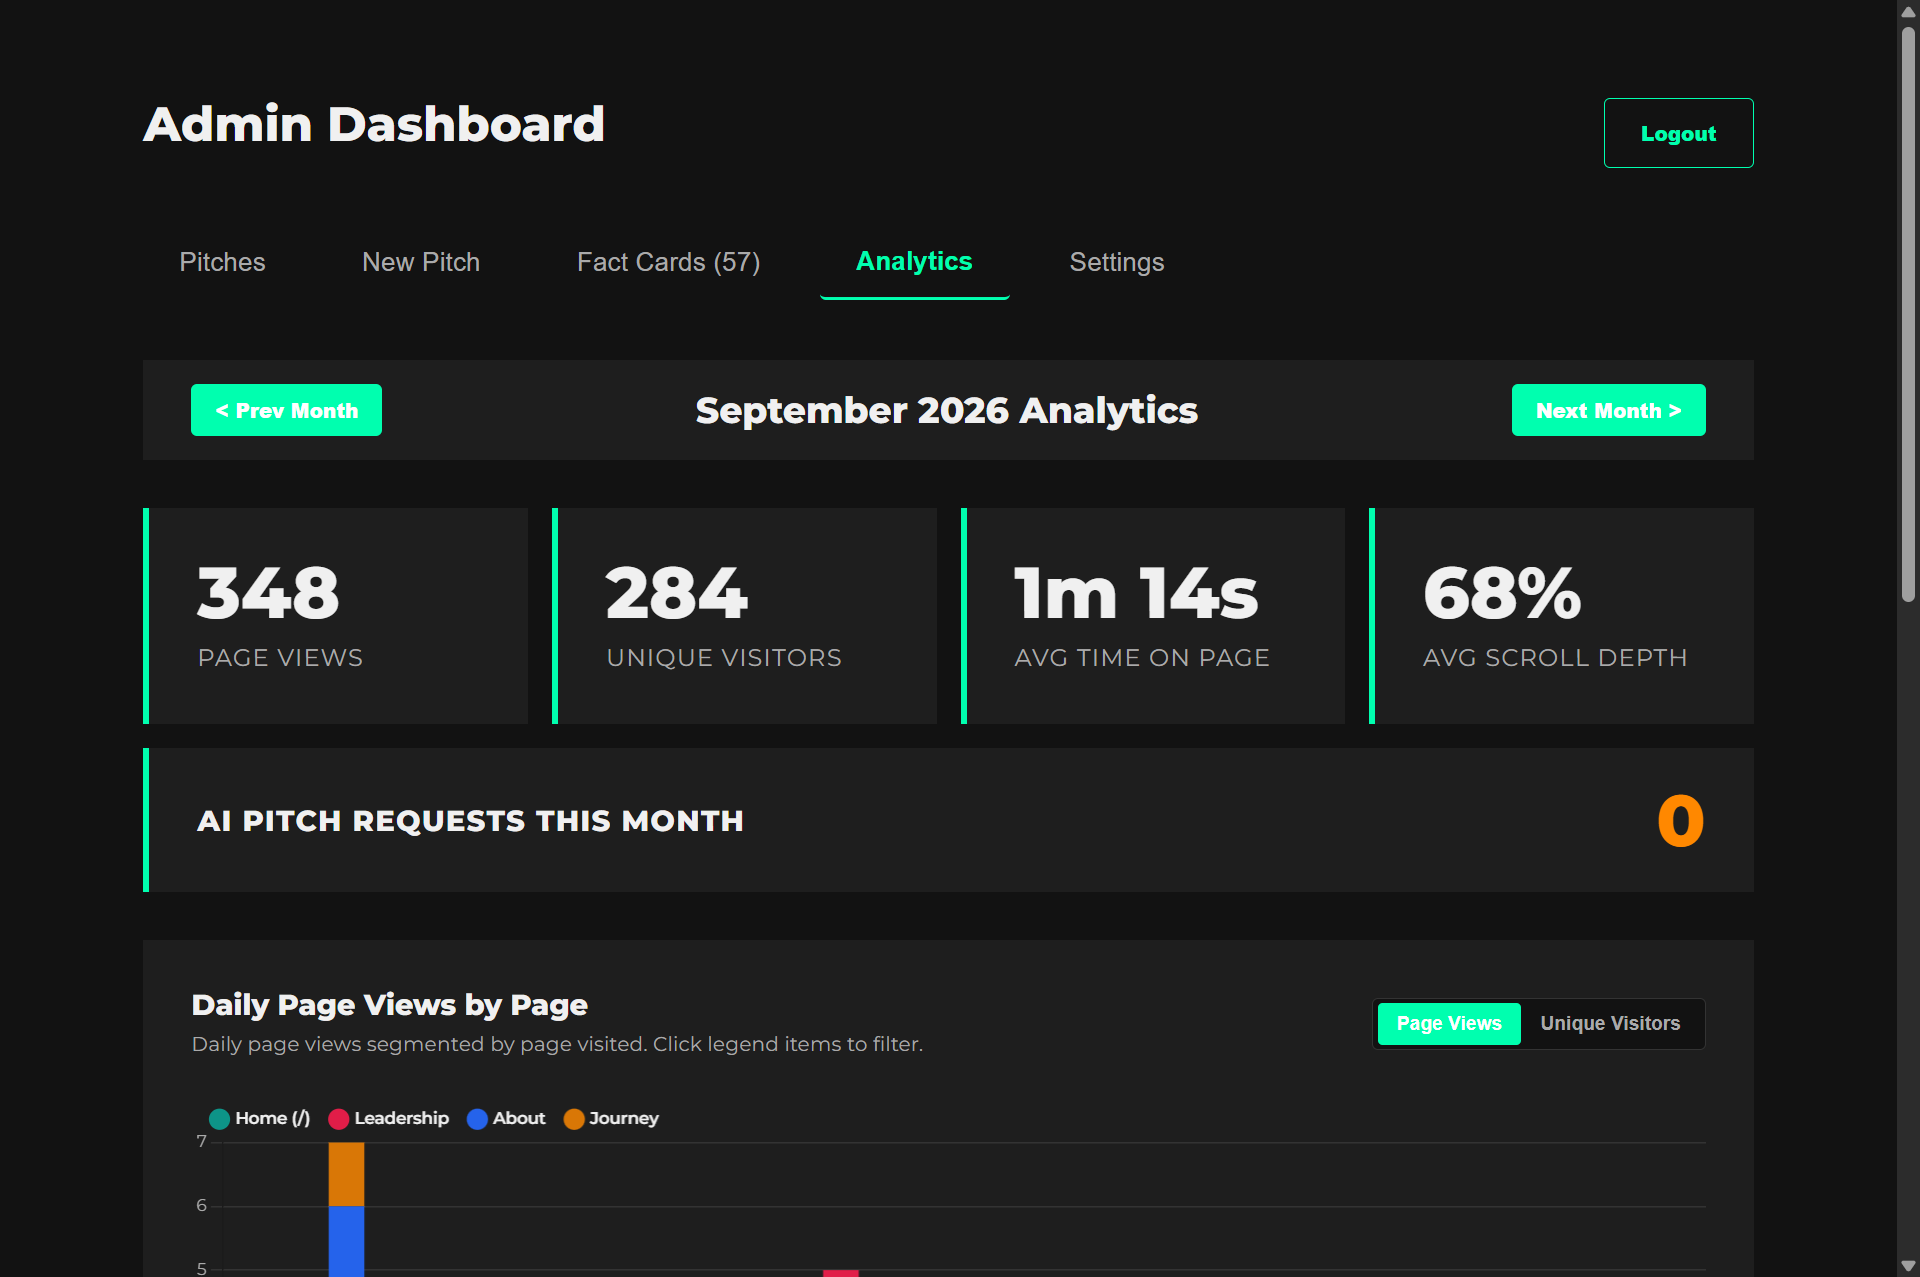Switch chart to Page Views mode
Viewport: 1920px width, 1277px height.
pyautogui.click(x=1449, y=1023)
